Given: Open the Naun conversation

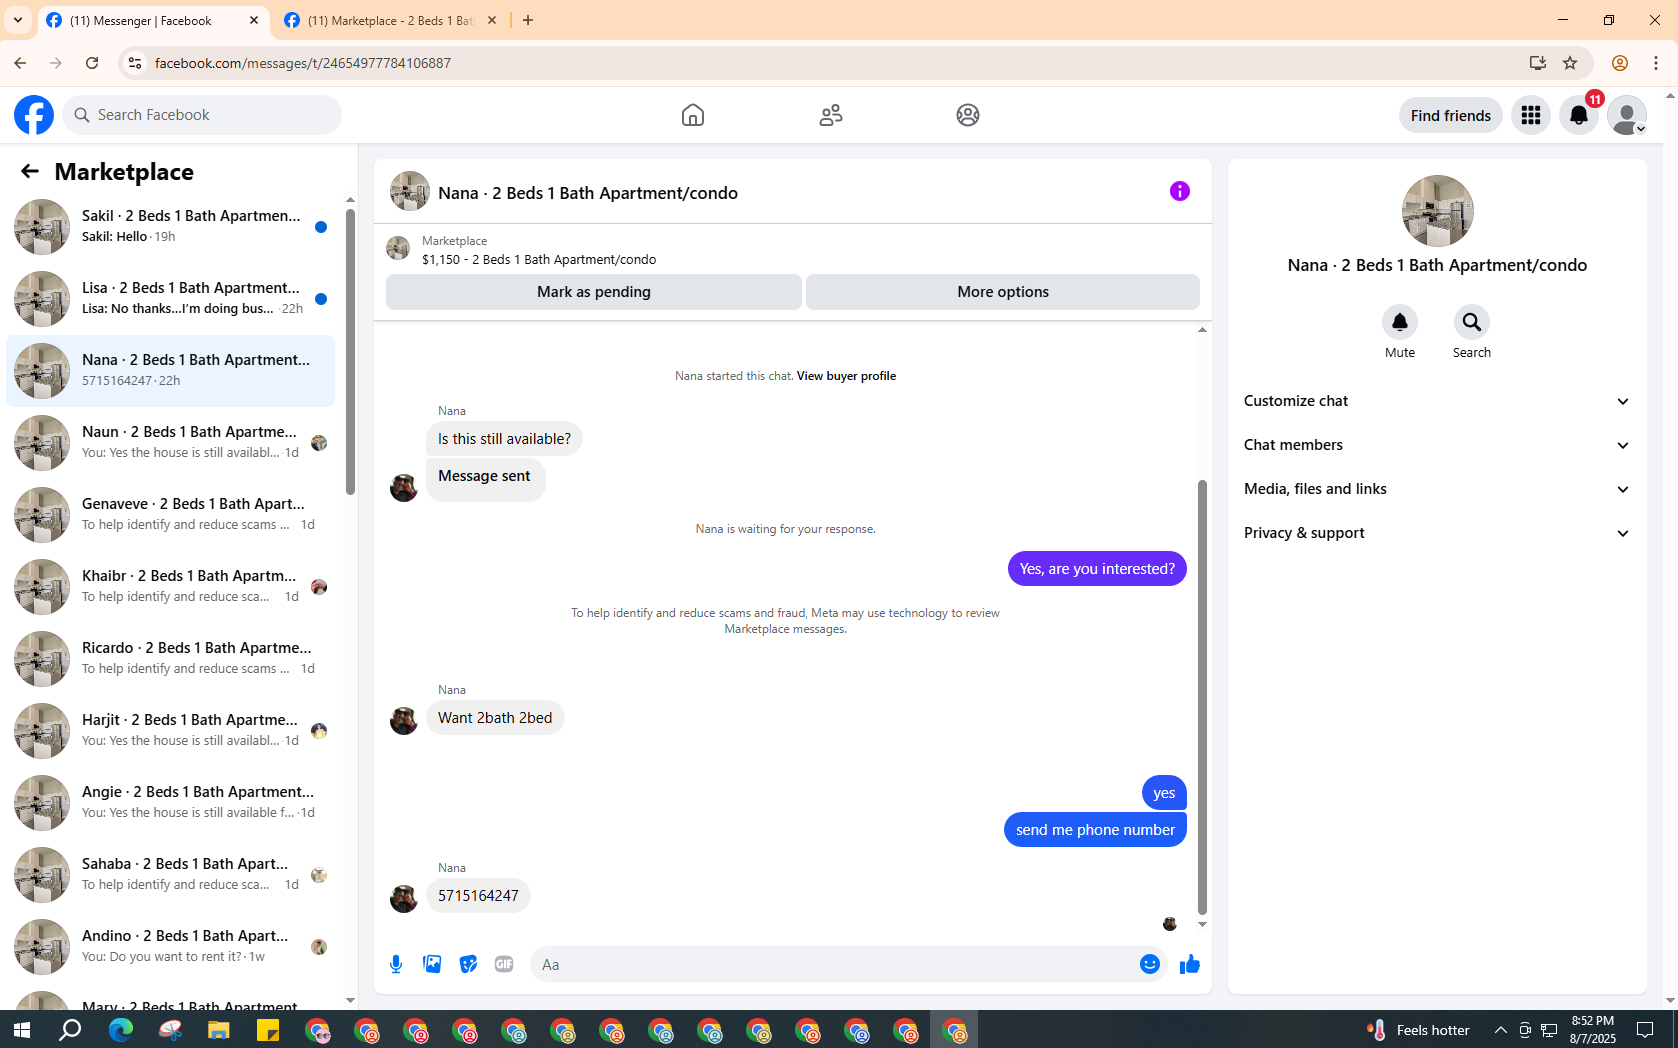Looking at the screenshot, I should (171, 443).
